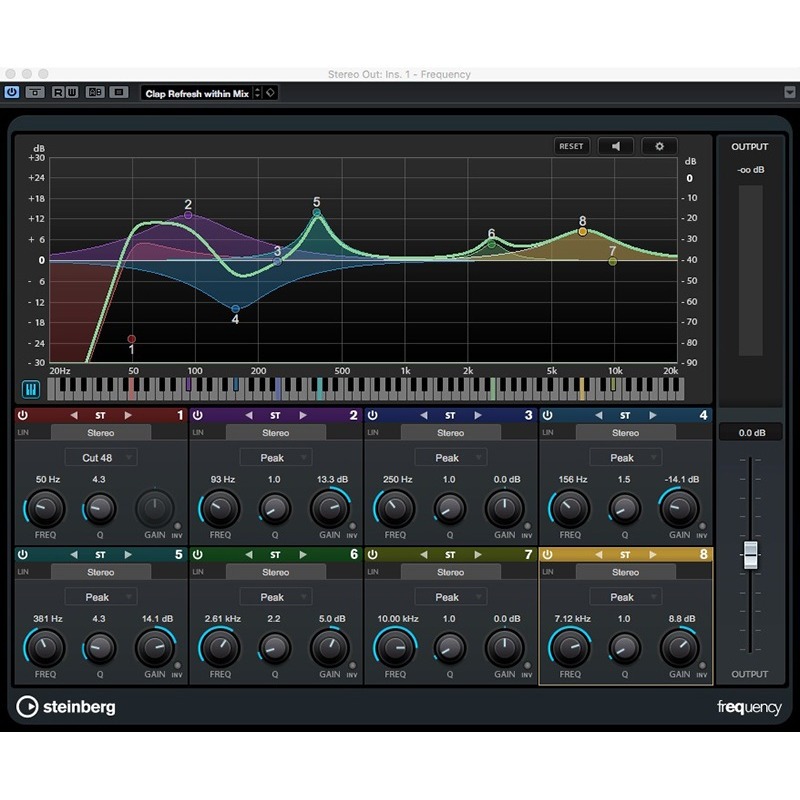
Task: Toggle band 3 power button
Action: tap(372, 415)
